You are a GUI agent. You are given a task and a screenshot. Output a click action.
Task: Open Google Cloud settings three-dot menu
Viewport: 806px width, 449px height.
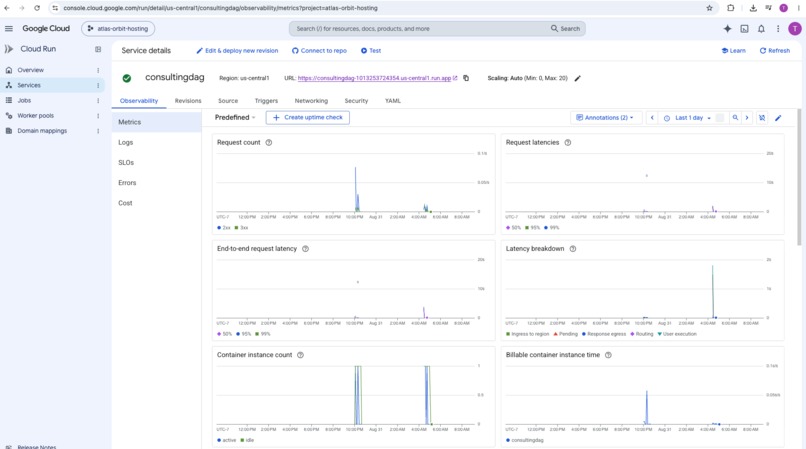coord(778,29)
